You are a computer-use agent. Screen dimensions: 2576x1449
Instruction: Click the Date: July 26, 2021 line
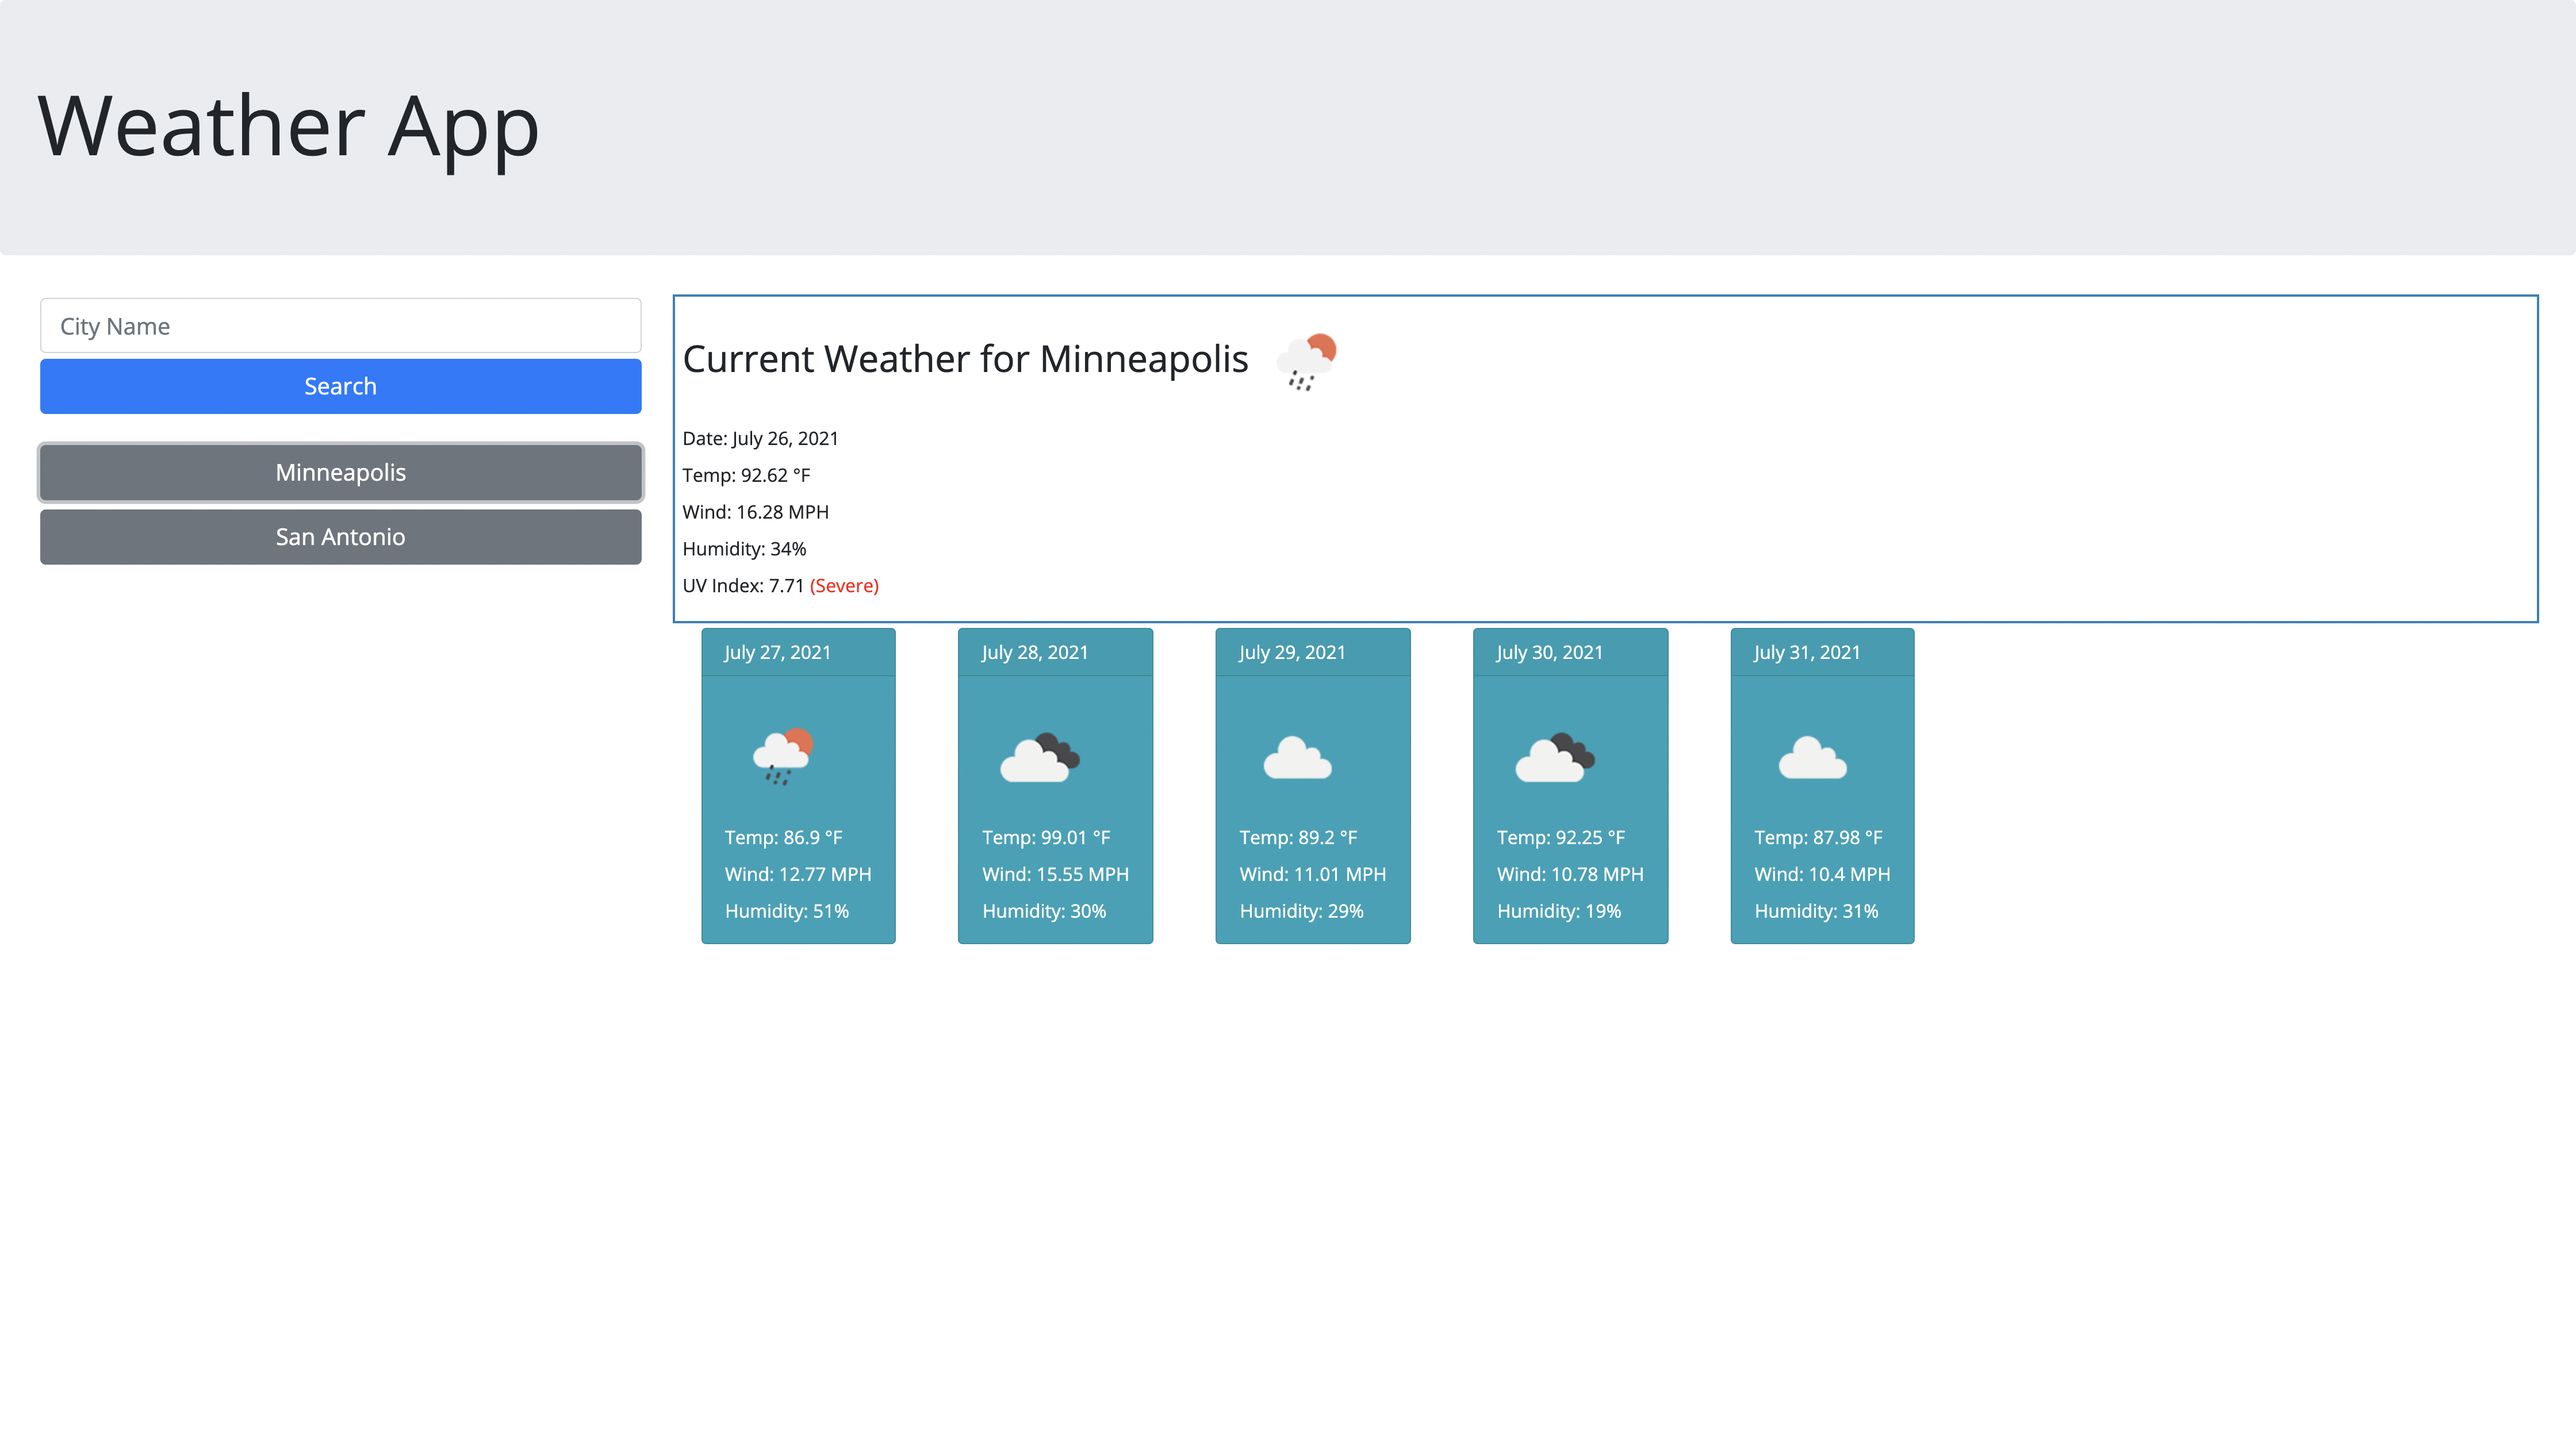click(760, 438)
